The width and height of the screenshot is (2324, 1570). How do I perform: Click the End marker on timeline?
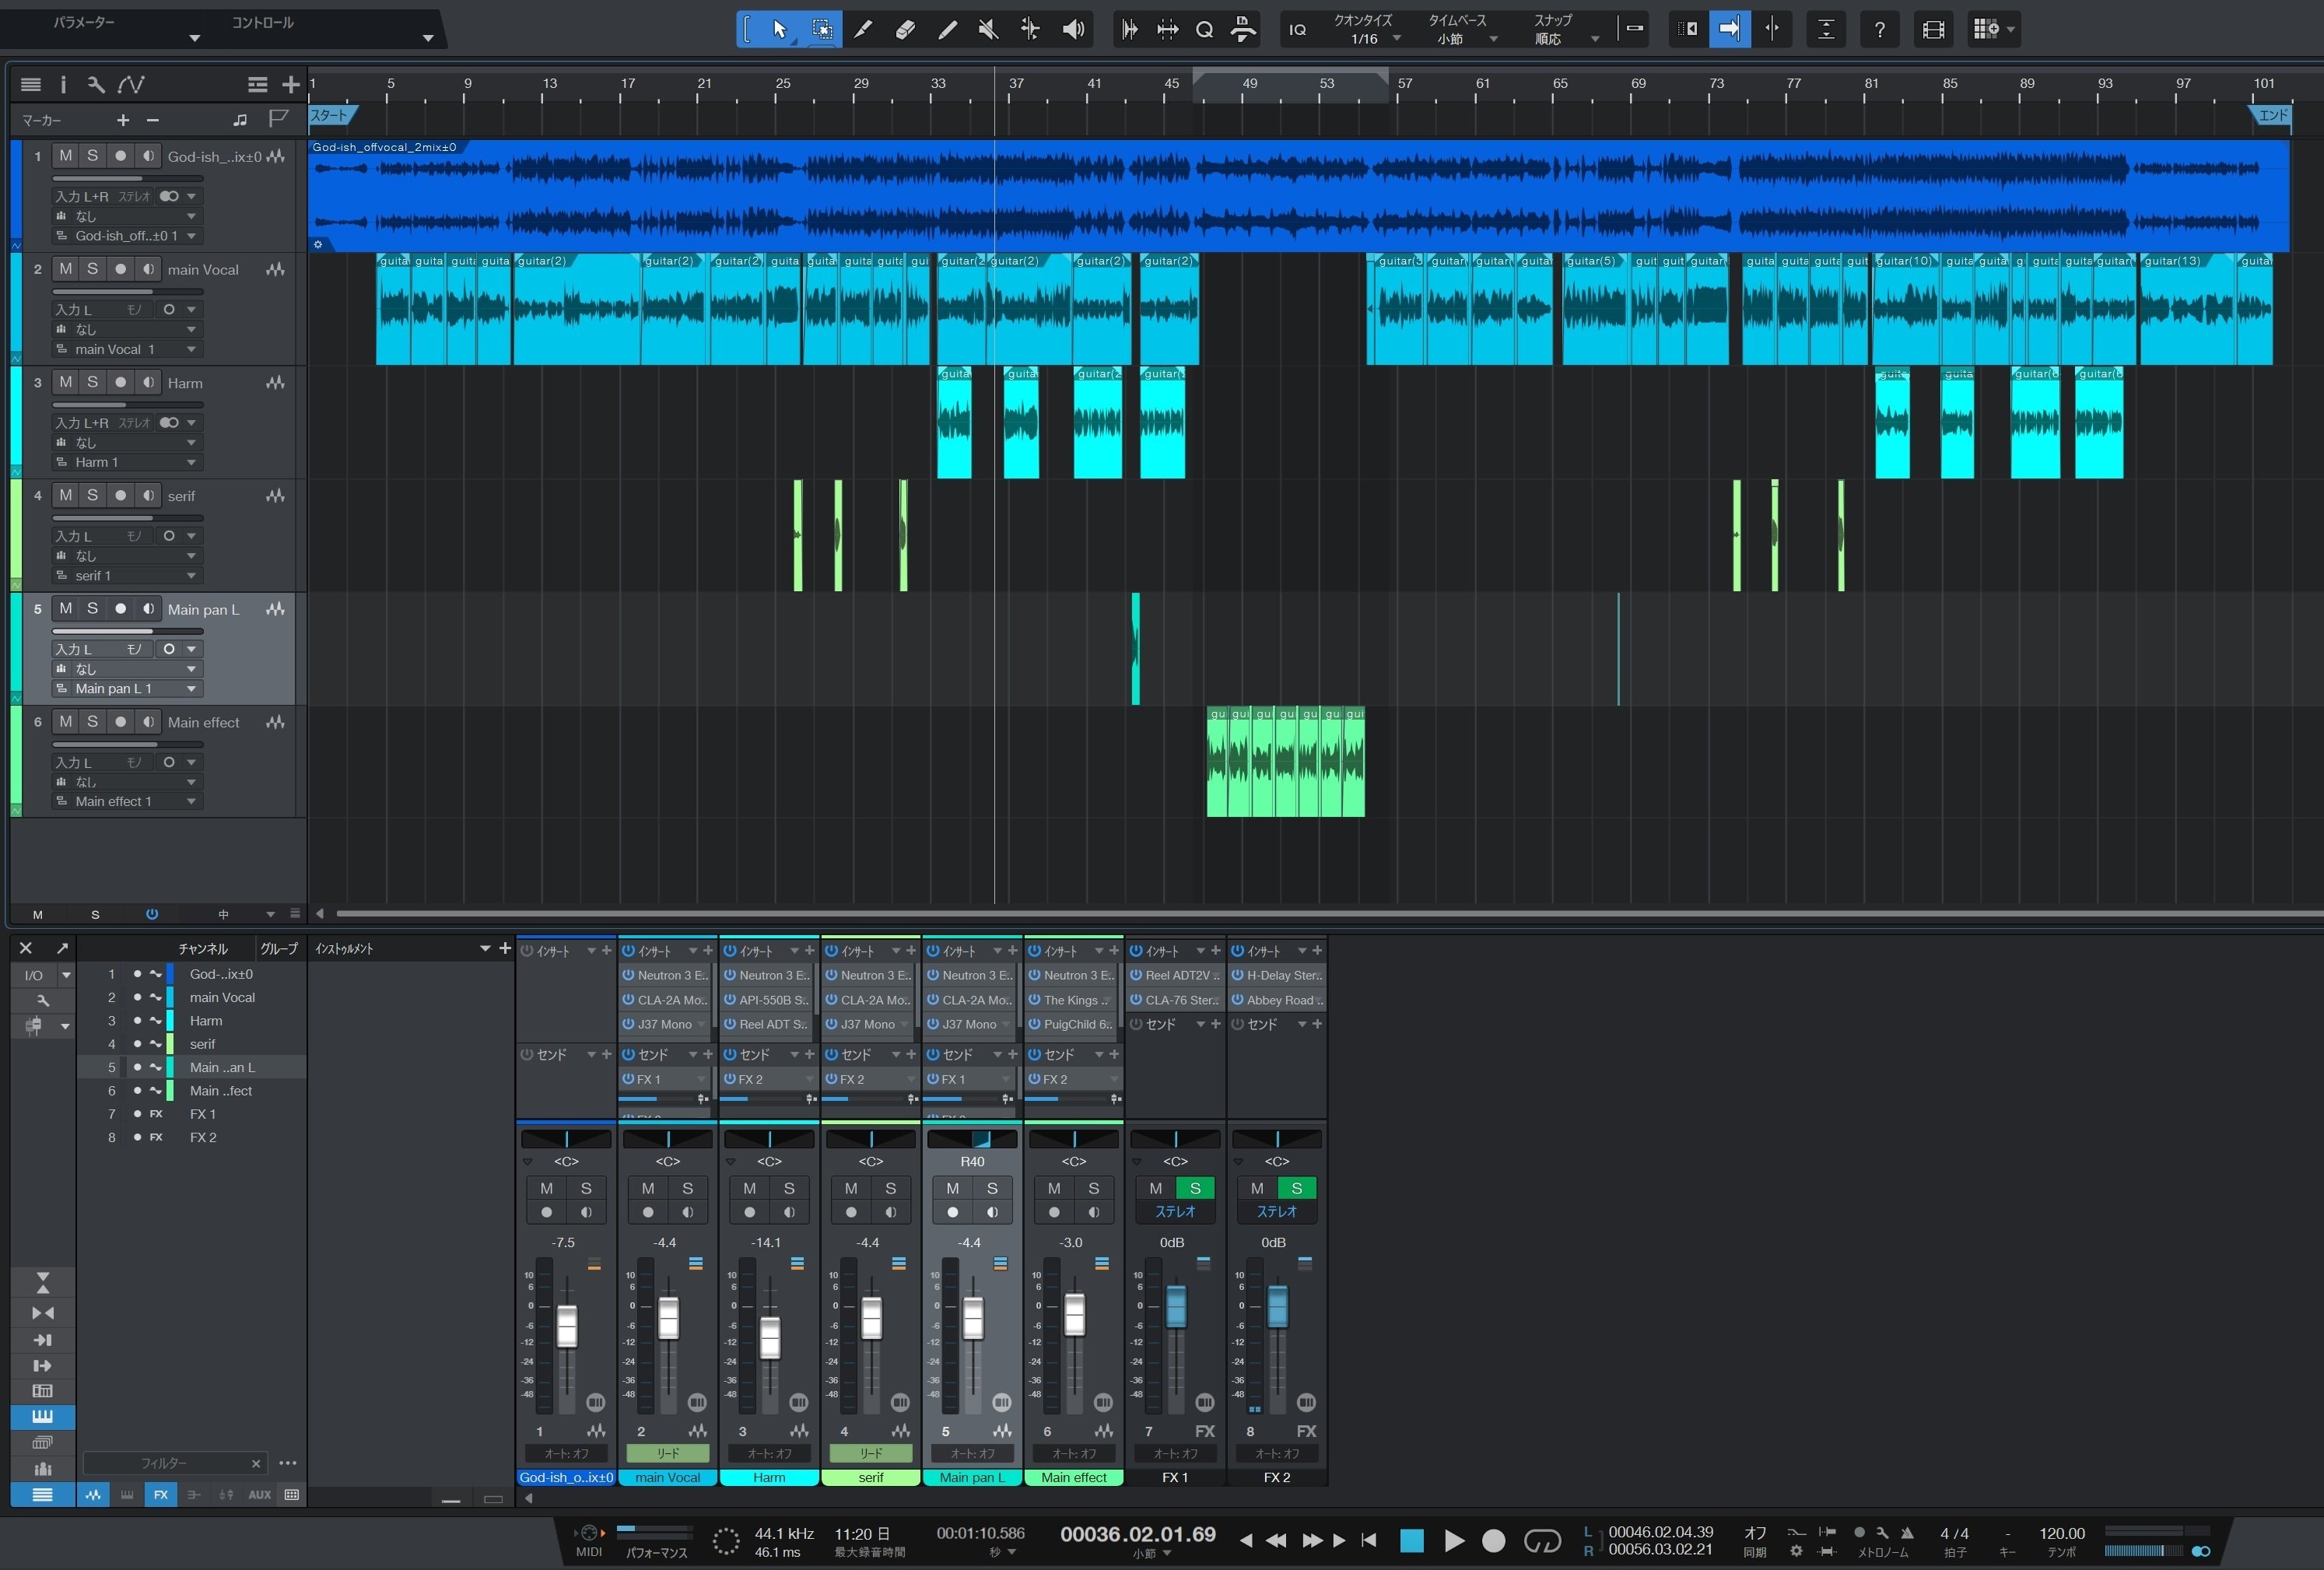[2272, 115]
